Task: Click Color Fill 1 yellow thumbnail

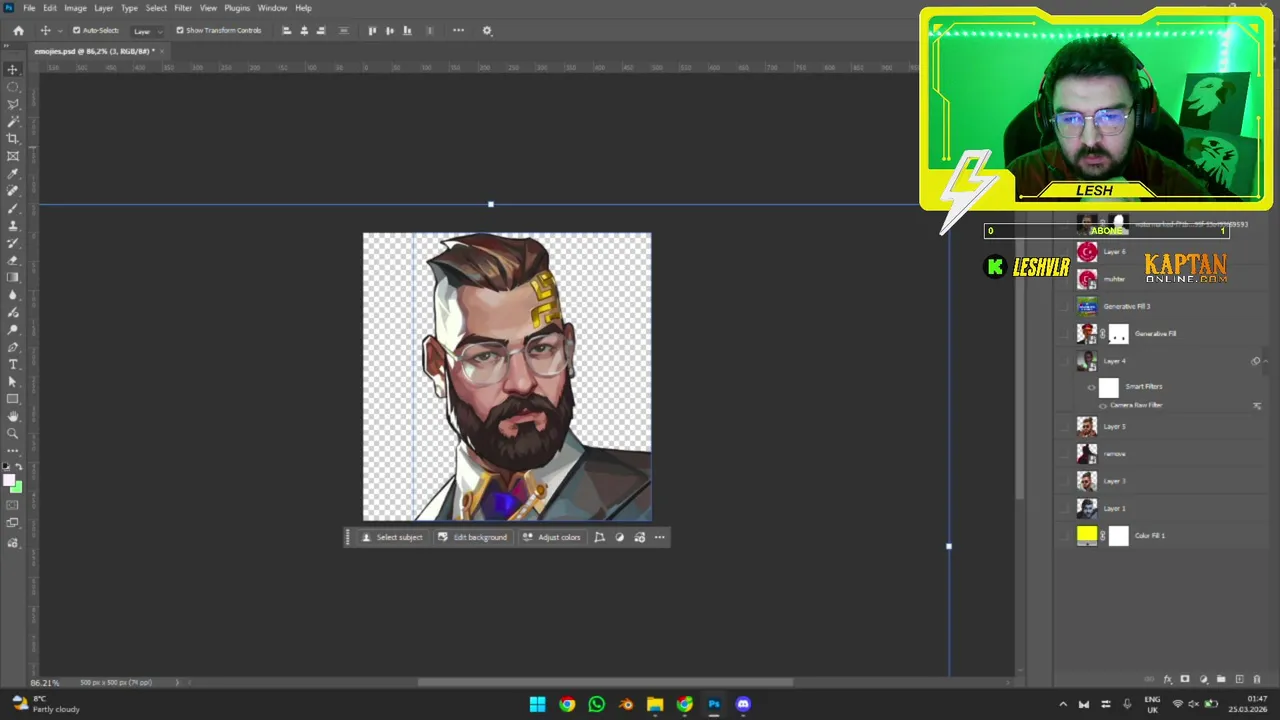Action: pos(1087,535)
